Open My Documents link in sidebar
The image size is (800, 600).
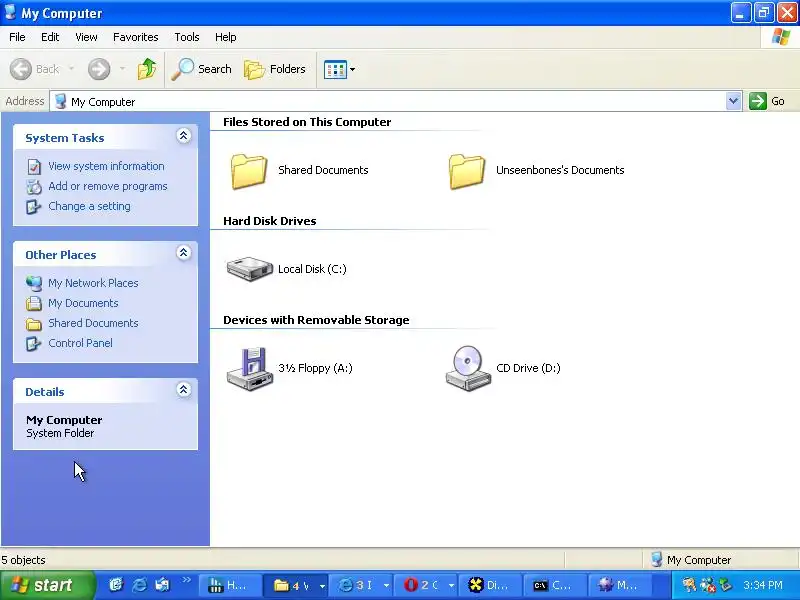pyautogui.click(x=83, y=303)
